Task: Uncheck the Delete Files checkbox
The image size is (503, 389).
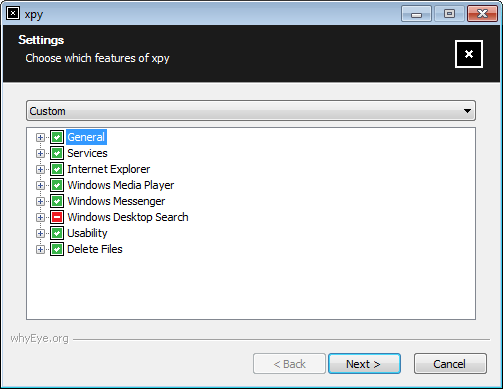Action: [x=57, y=249]
